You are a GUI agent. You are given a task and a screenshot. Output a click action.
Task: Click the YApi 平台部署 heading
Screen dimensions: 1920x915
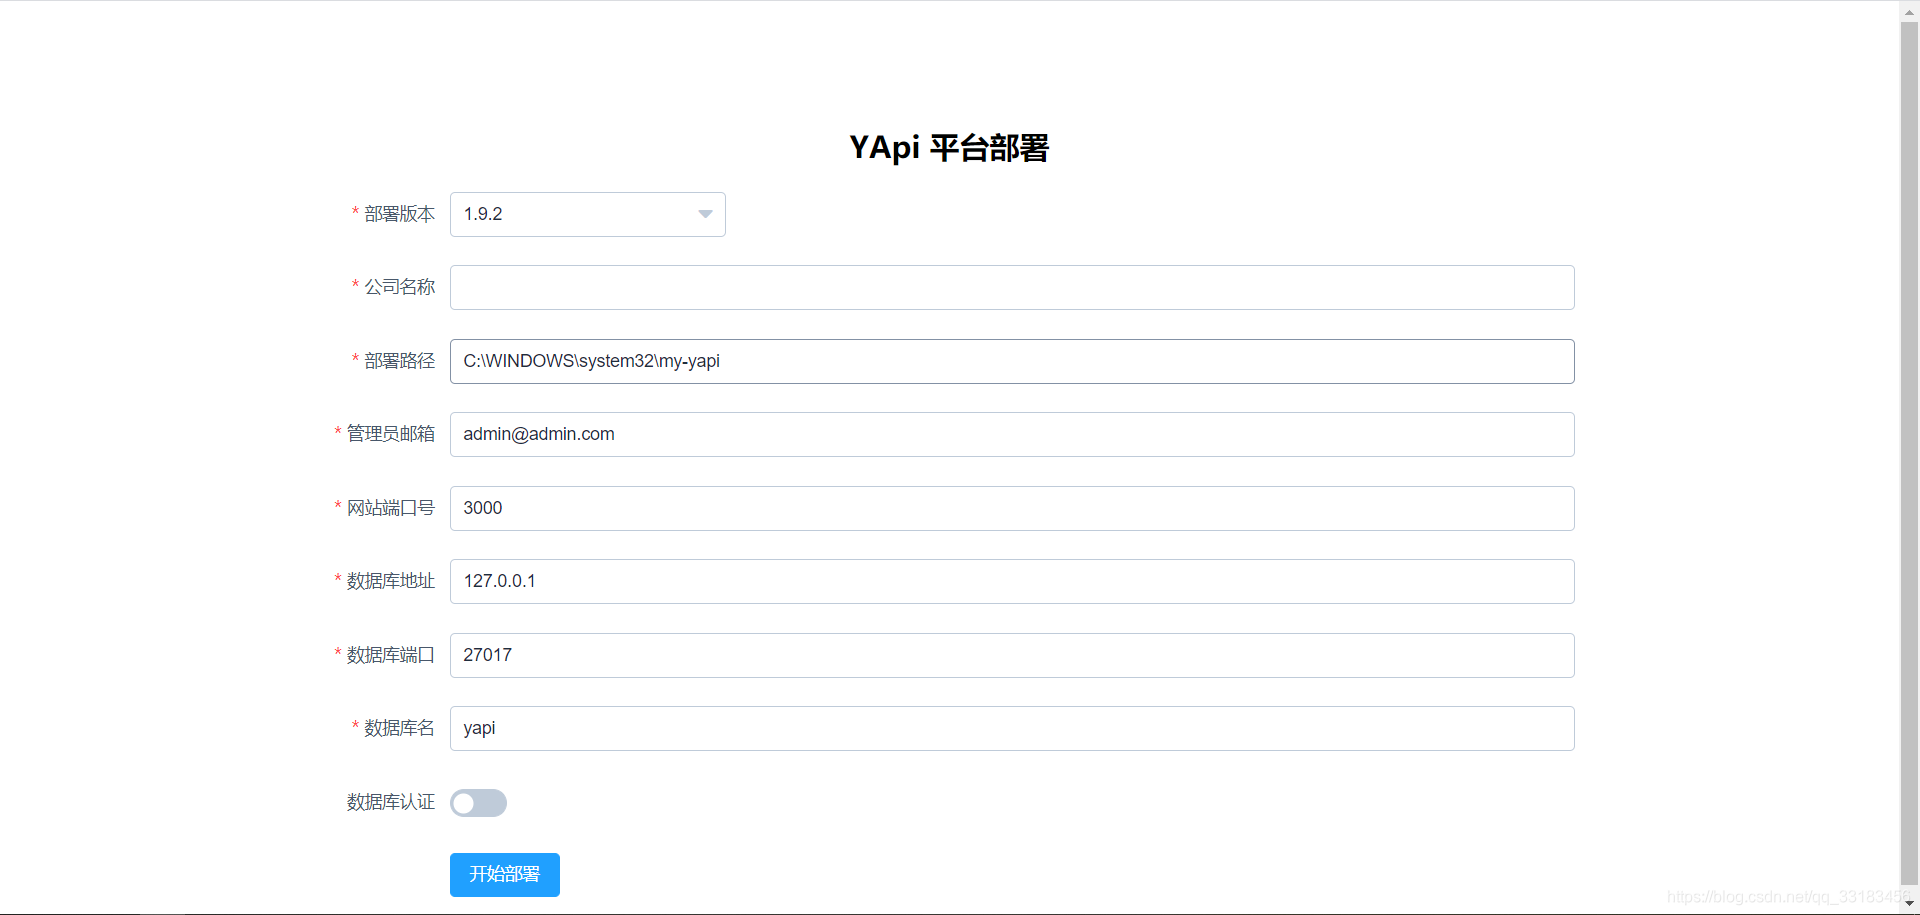coord(949,148)
